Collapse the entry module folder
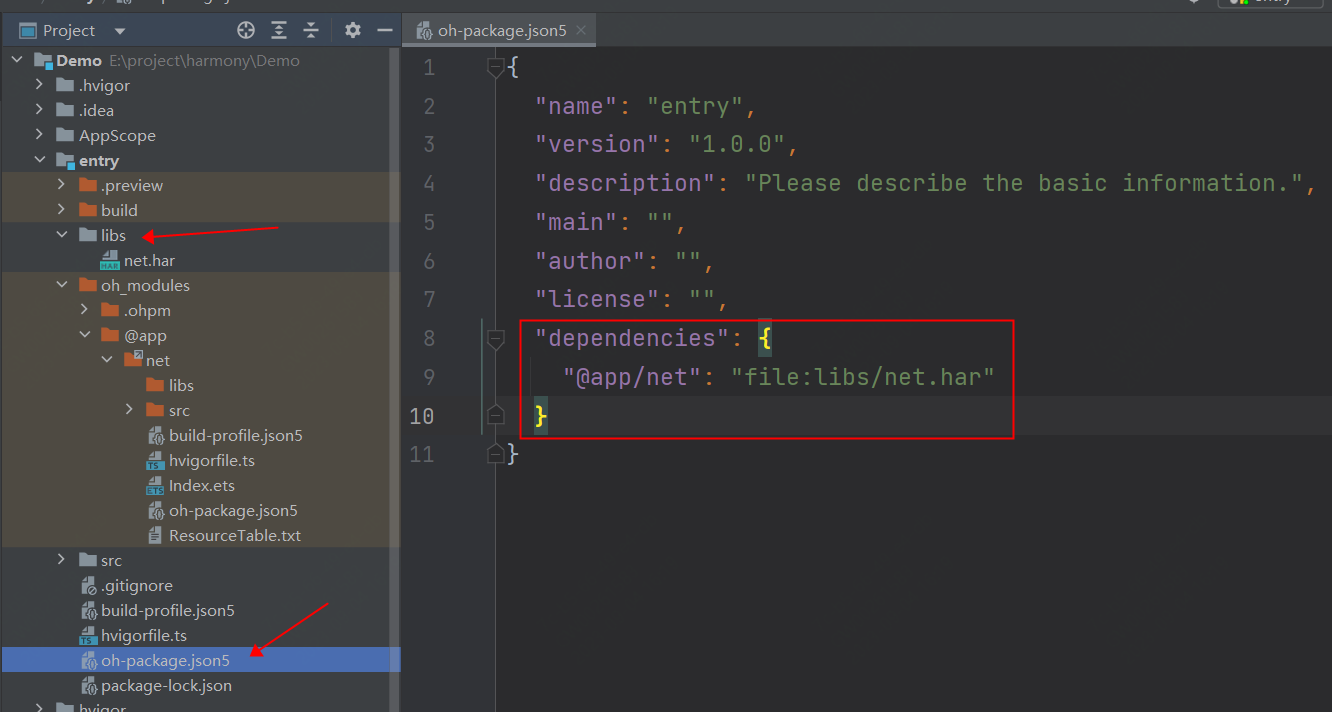Viewport: 1332px width, 712px height. pyautogui.click(x=39, y=161)
